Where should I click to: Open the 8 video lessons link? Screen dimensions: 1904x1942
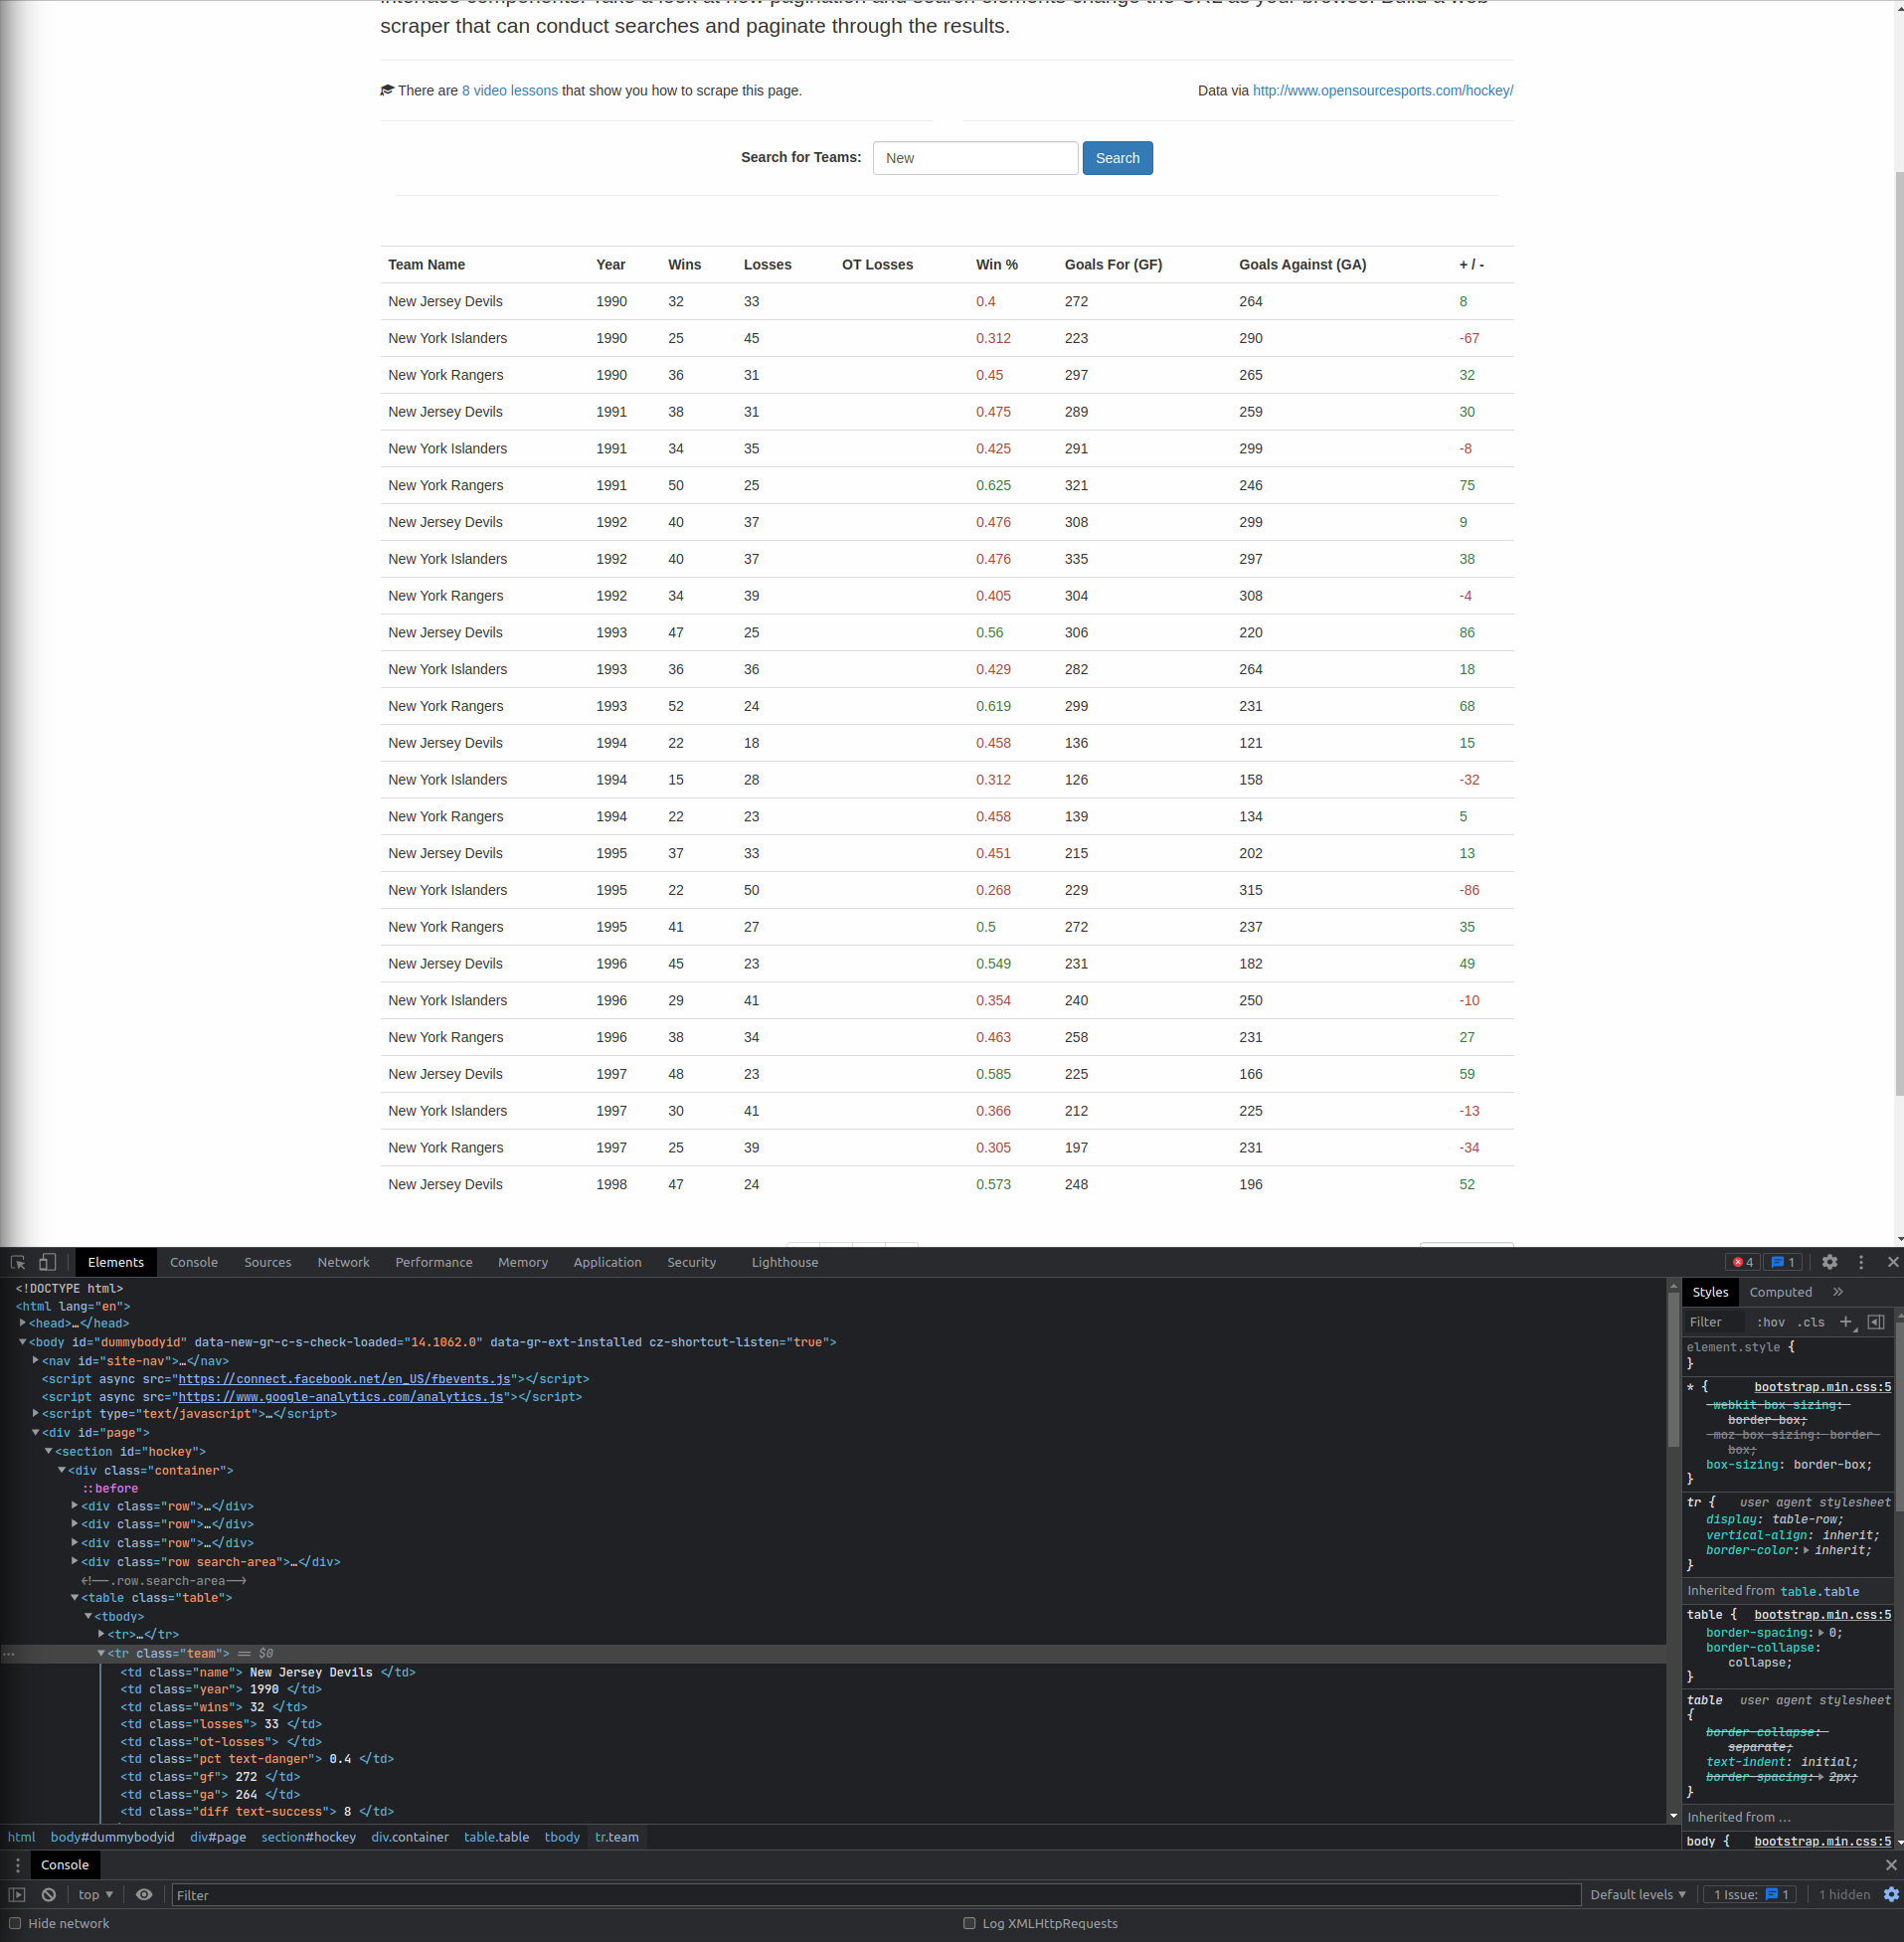coord(510,90)
